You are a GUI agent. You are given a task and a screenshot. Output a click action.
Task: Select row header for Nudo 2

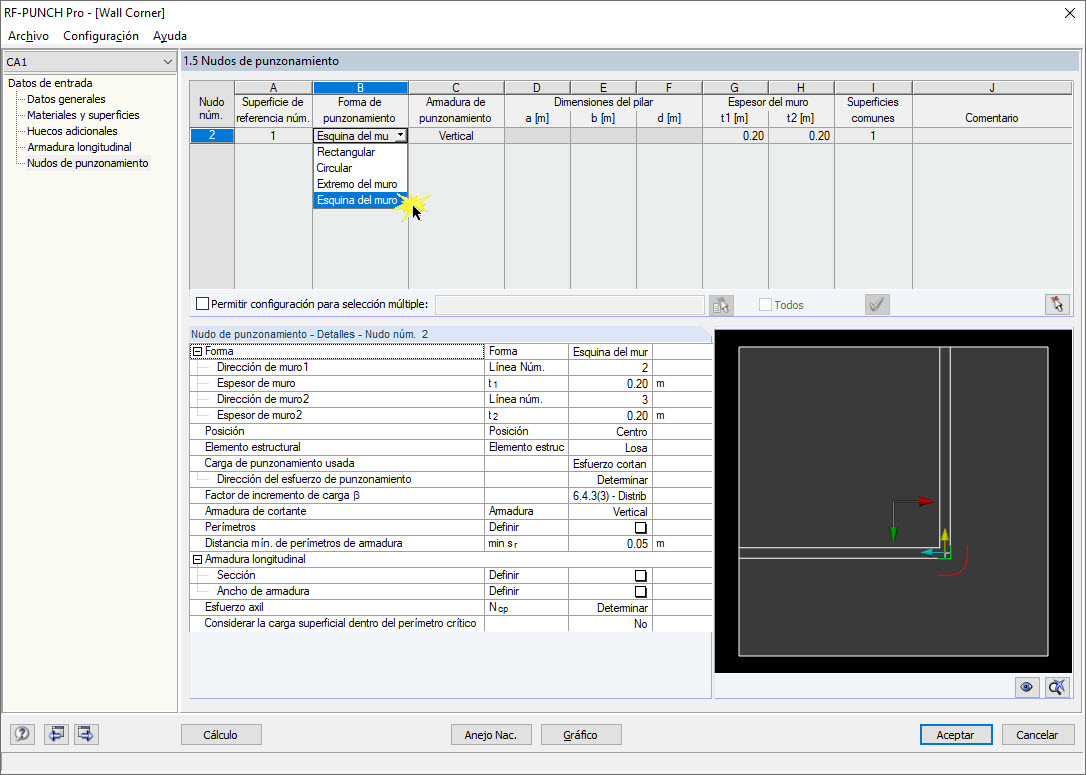(212, 136)
